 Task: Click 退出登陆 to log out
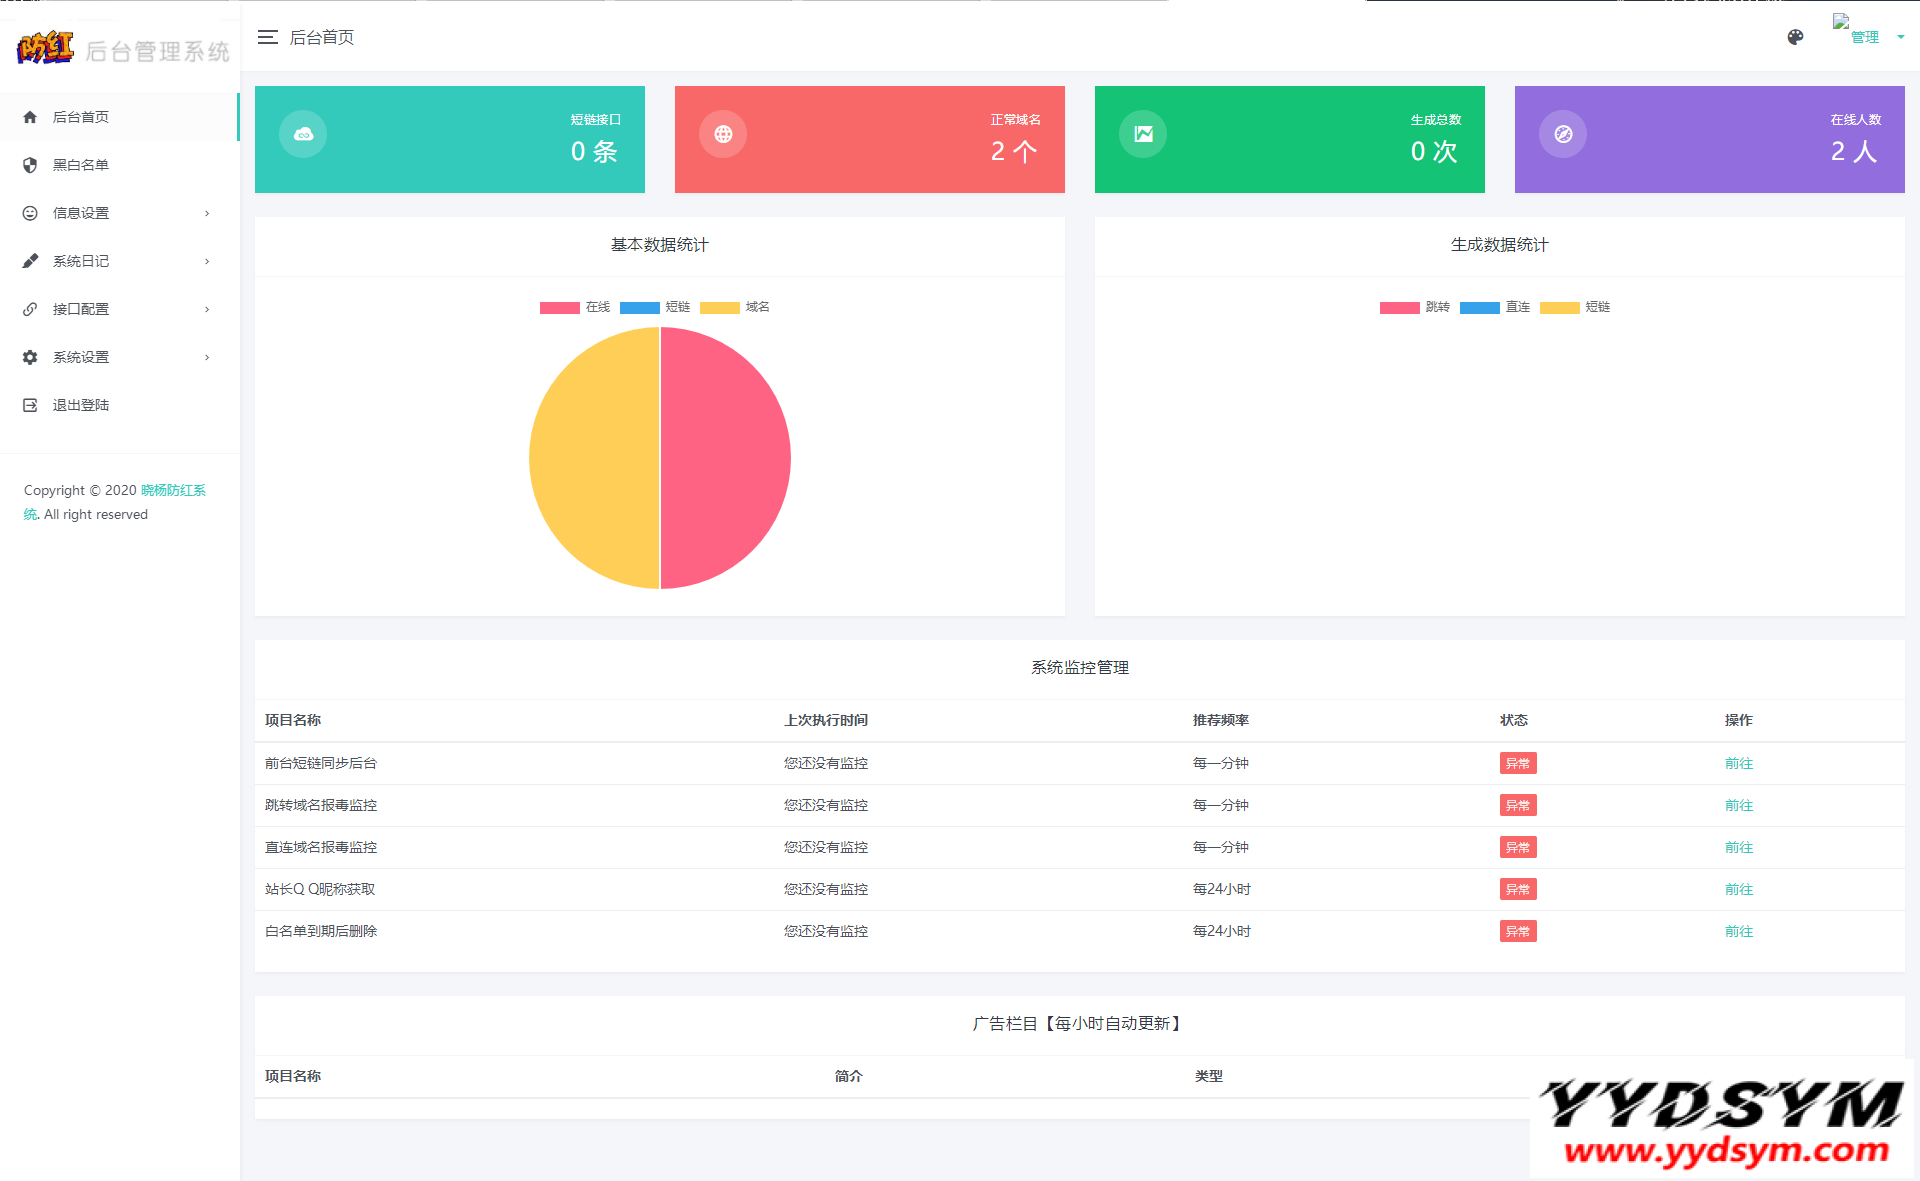click(119, 405)
